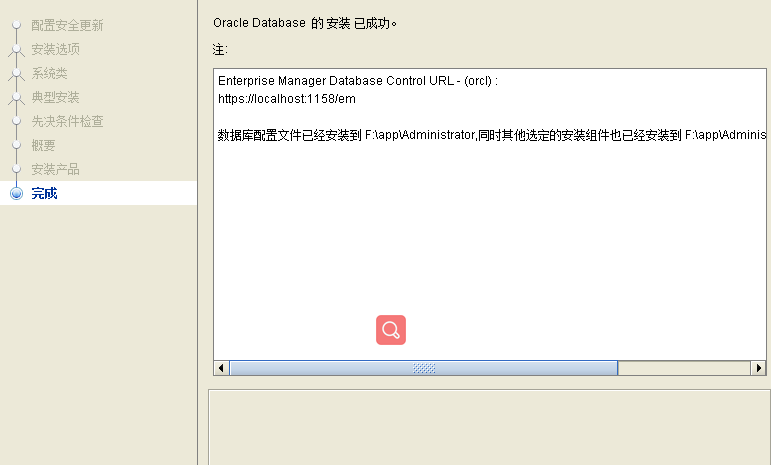The height and width of the screenshot is (465, 771).
Task: Click the empty scrollbar track right of the thumb
Action: [684, 368]
